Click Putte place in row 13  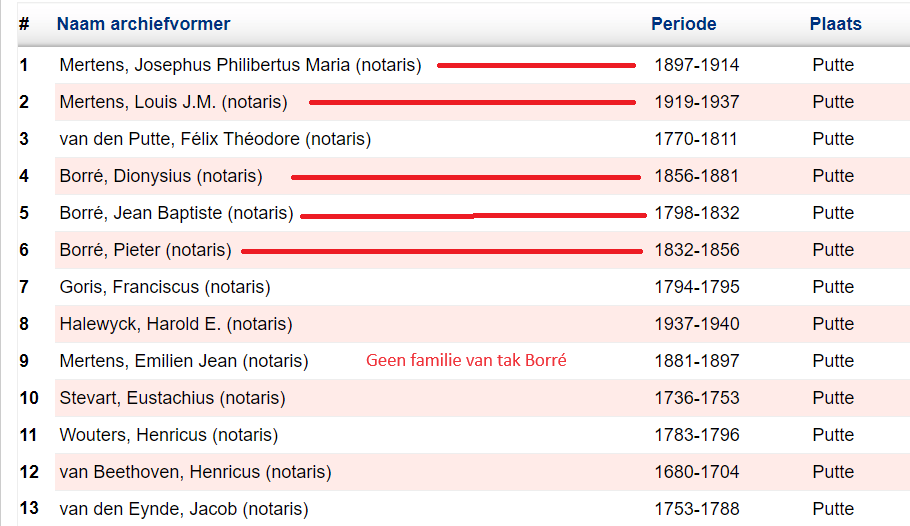point(833,509)
